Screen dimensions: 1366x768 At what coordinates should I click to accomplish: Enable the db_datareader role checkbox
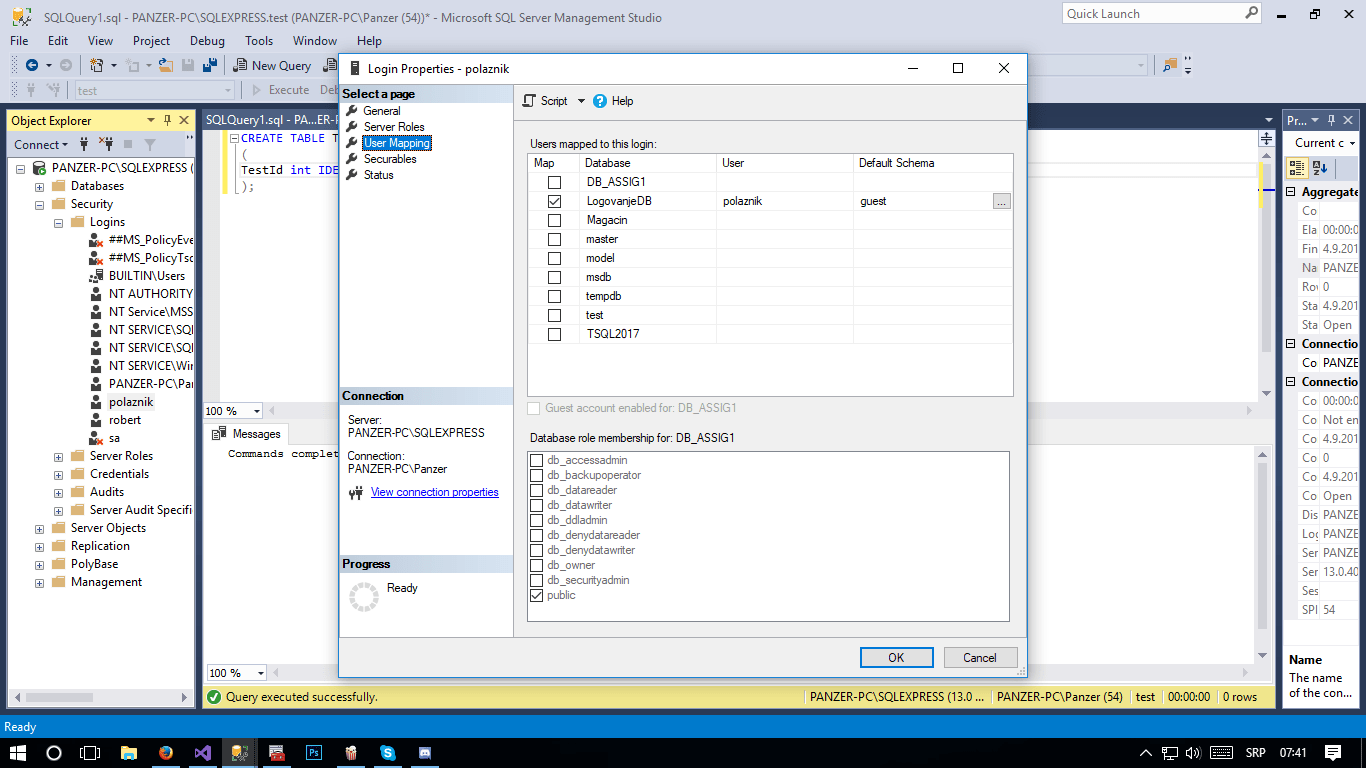pos(537,490)
